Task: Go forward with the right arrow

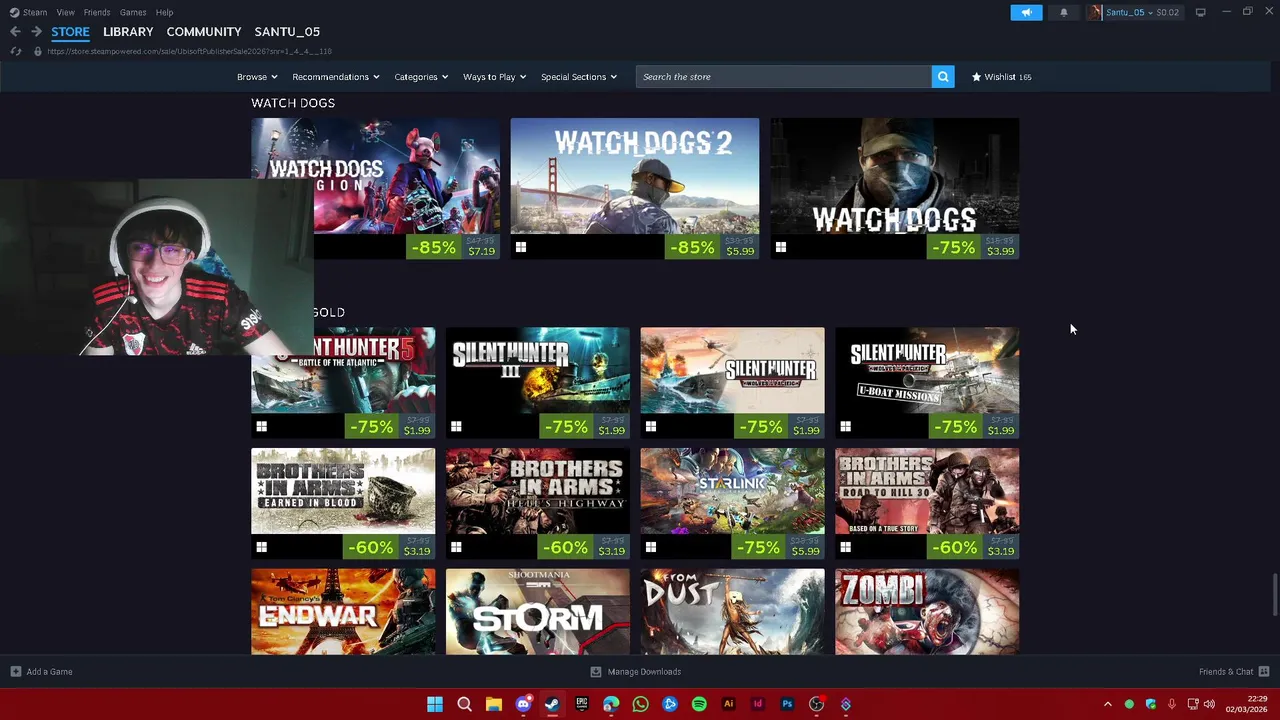Action: click(x=36, y=32)
